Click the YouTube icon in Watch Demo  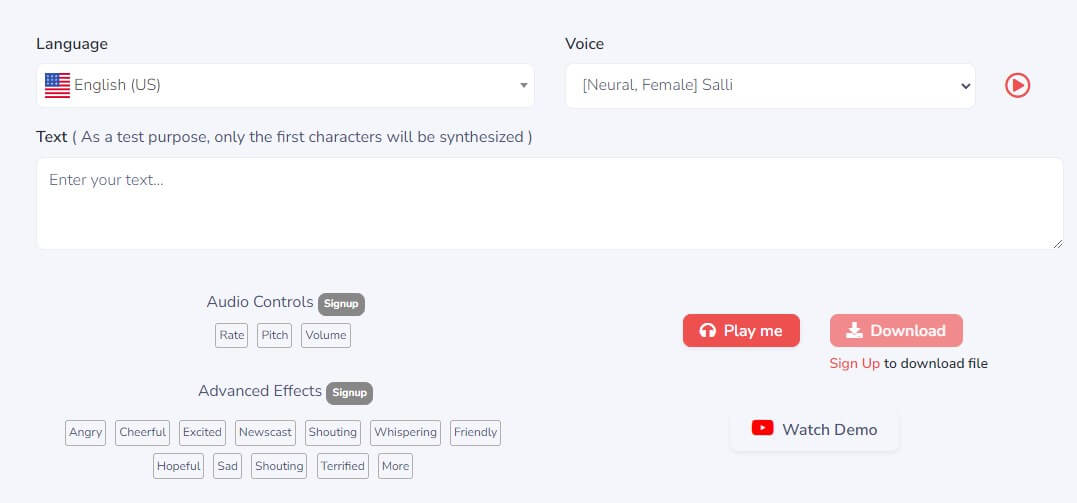click(x=762, y=428)
